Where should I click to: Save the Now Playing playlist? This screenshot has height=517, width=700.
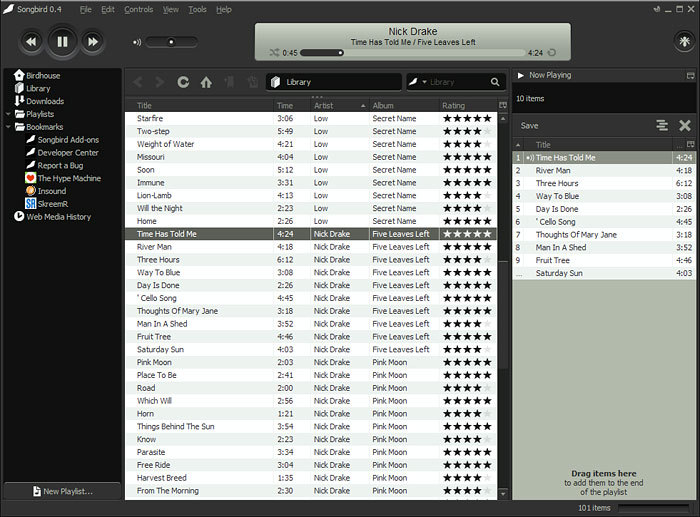tap(529, 126)
